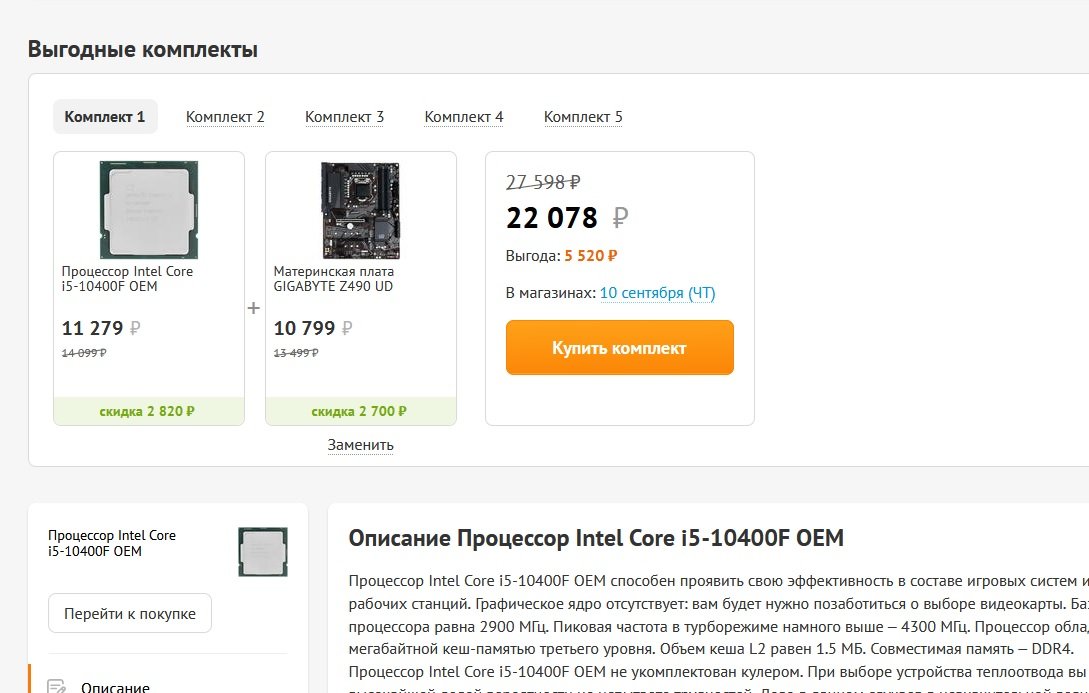
Task: Click the plus sign between bundle items
Action: point(254,308)
